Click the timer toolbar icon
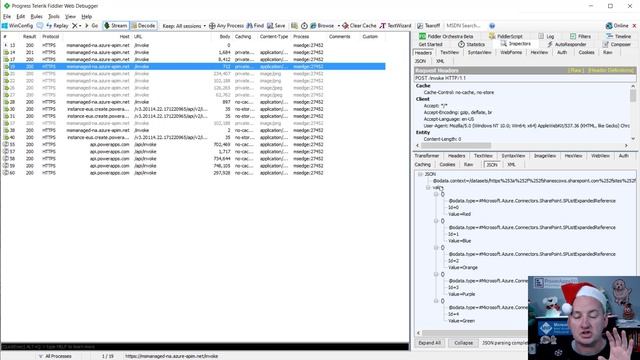The height and width of the screenshot is (360, 640). tap(304, 25)
